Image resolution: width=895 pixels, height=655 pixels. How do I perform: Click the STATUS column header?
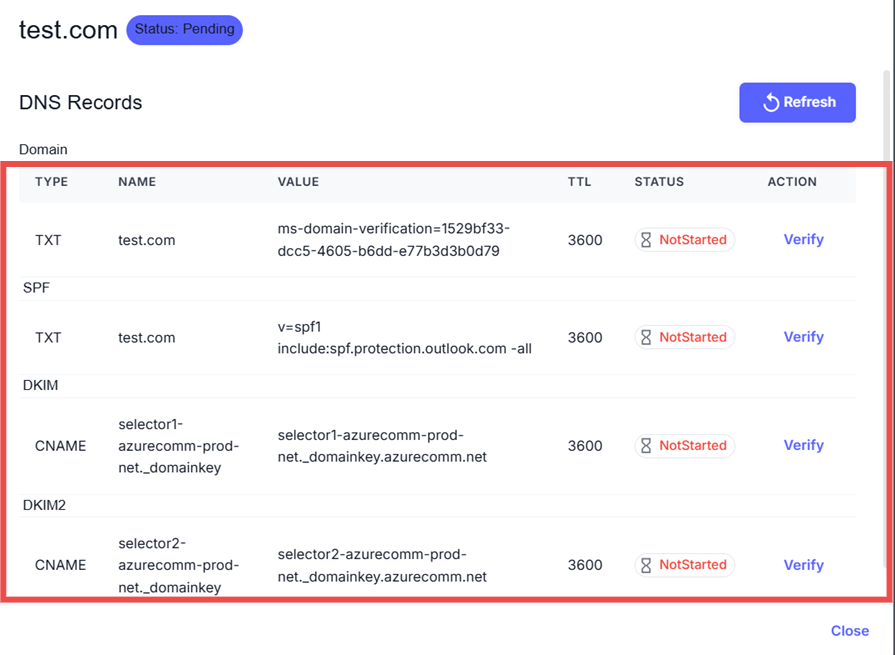[659, 182]
